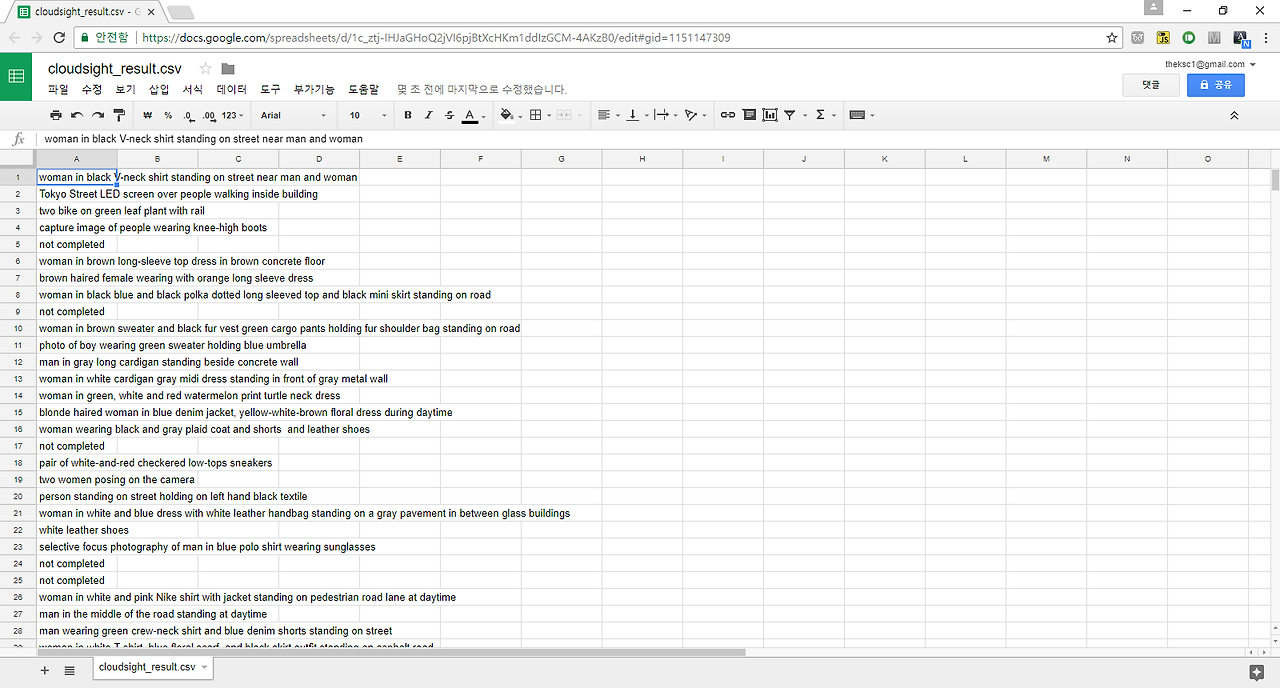Viewport: 1280px width, 688px height.
Task: Reload the page in the browser
Action: pyautogui.click(x=59, y=38)
